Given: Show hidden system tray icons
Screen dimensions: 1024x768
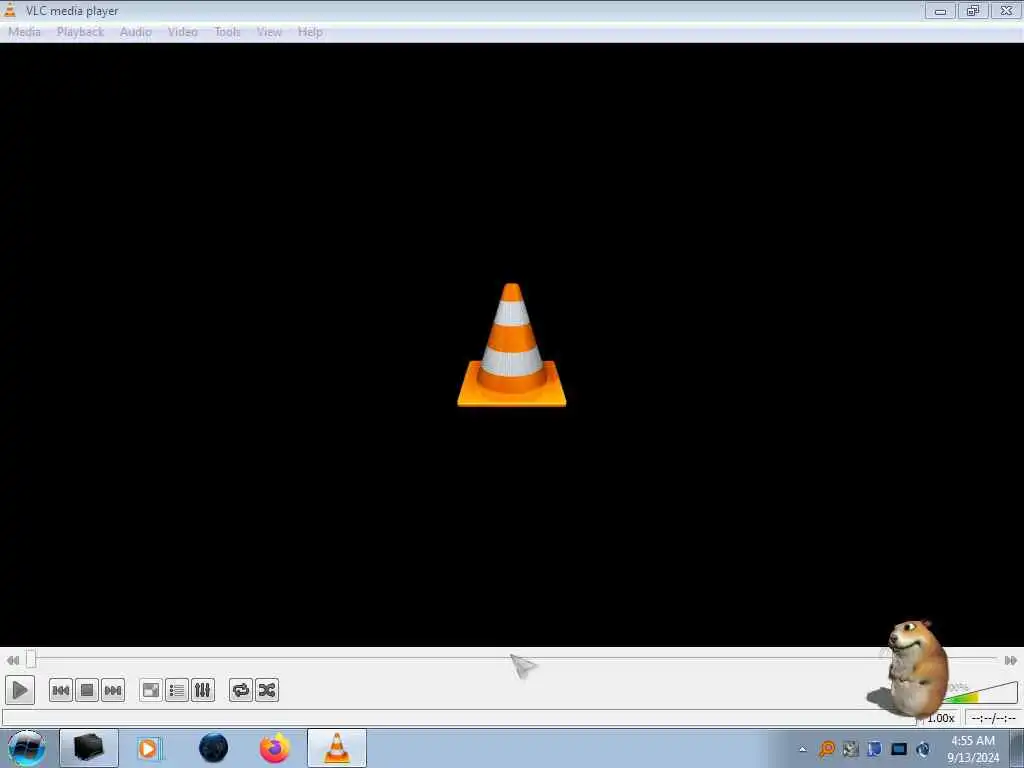Looking at the screenshot, I should coord(803,749).
